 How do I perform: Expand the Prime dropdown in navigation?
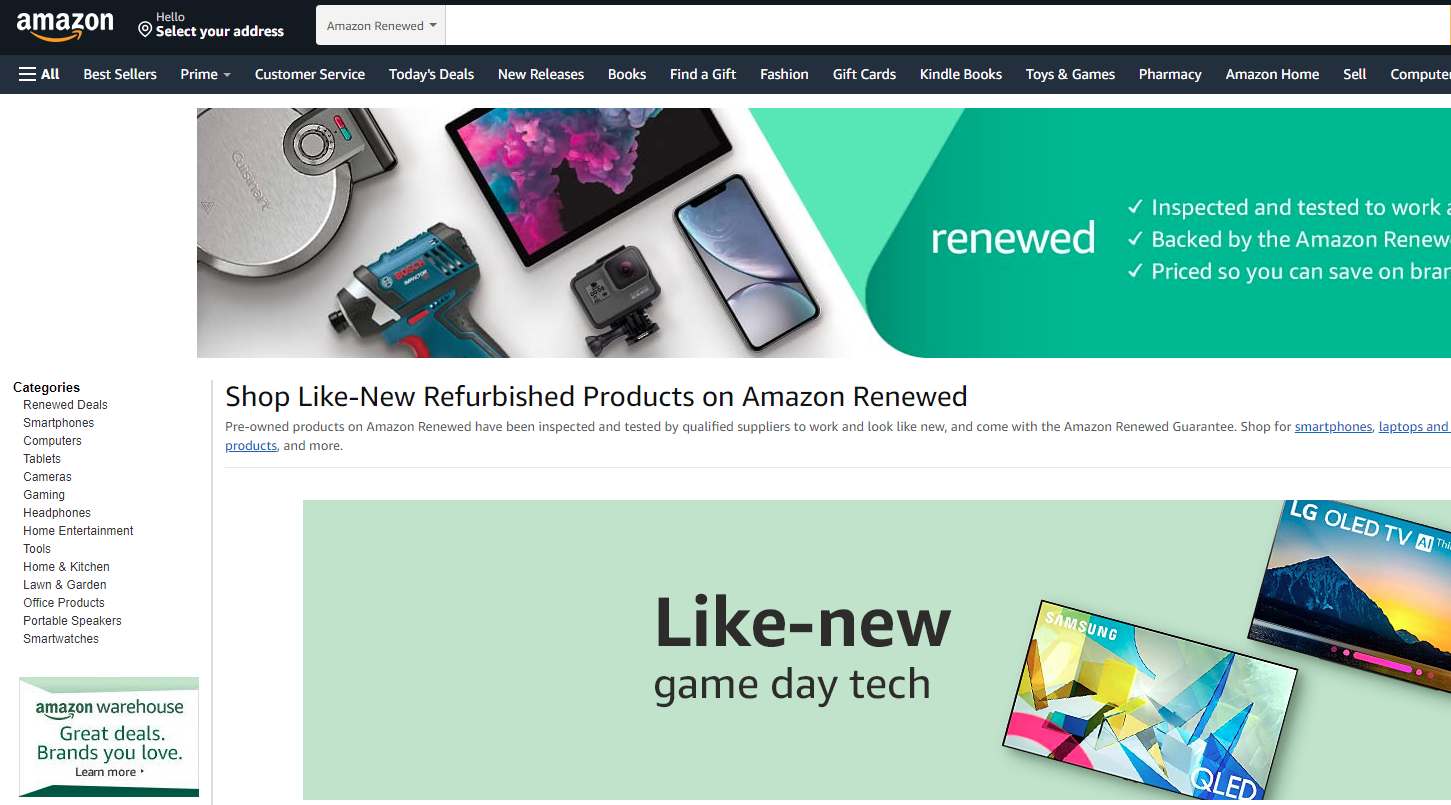tap(205, 74)
